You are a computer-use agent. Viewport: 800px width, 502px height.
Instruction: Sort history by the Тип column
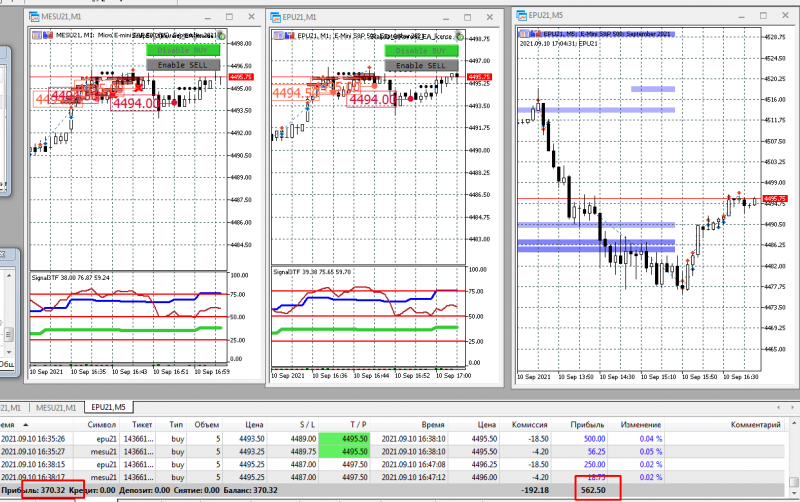click(176, 424)
